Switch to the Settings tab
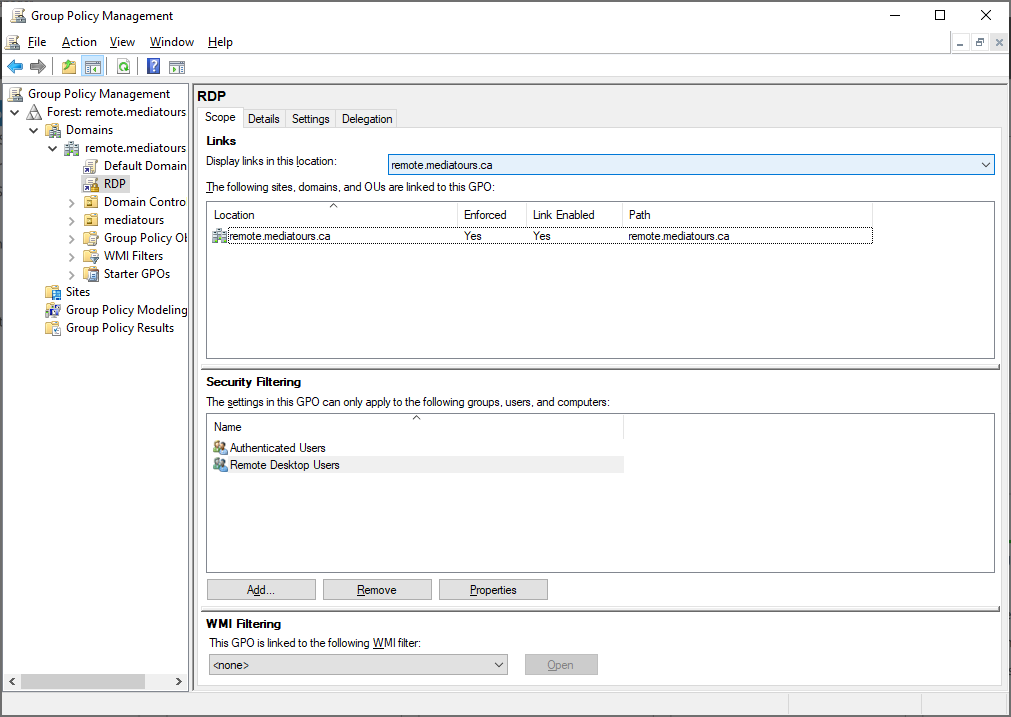1011x717 pixels. [x=310, y=119]
